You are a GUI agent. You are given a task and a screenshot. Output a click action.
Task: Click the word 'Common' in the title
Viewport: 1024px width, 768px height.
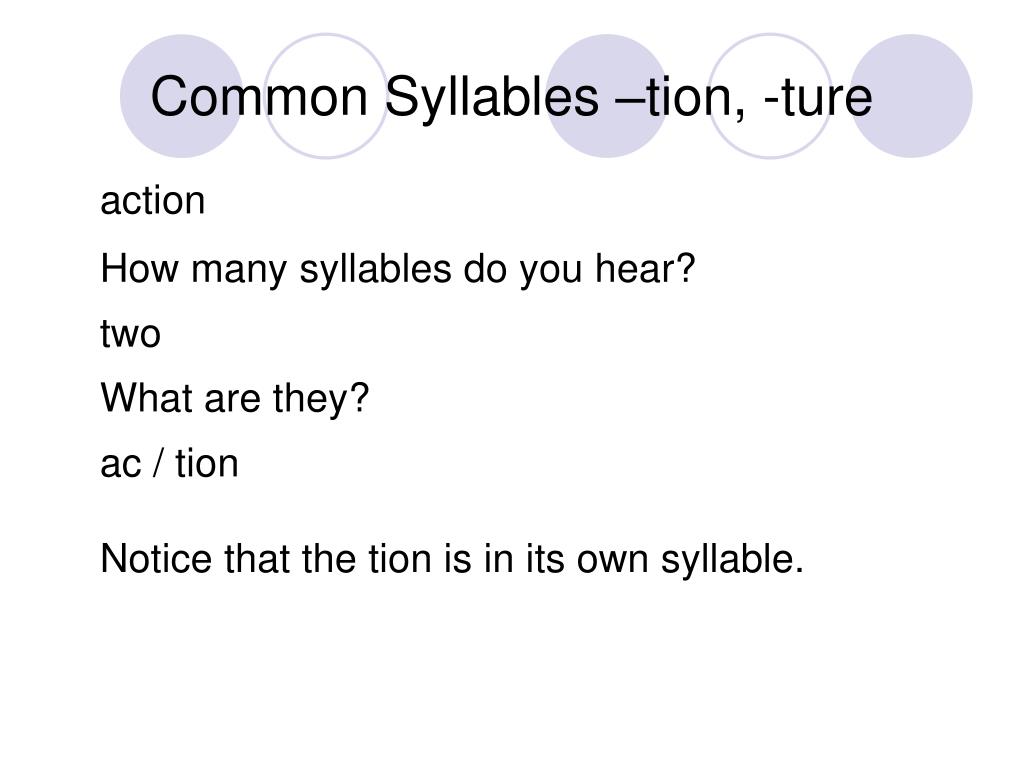(259, 97)
